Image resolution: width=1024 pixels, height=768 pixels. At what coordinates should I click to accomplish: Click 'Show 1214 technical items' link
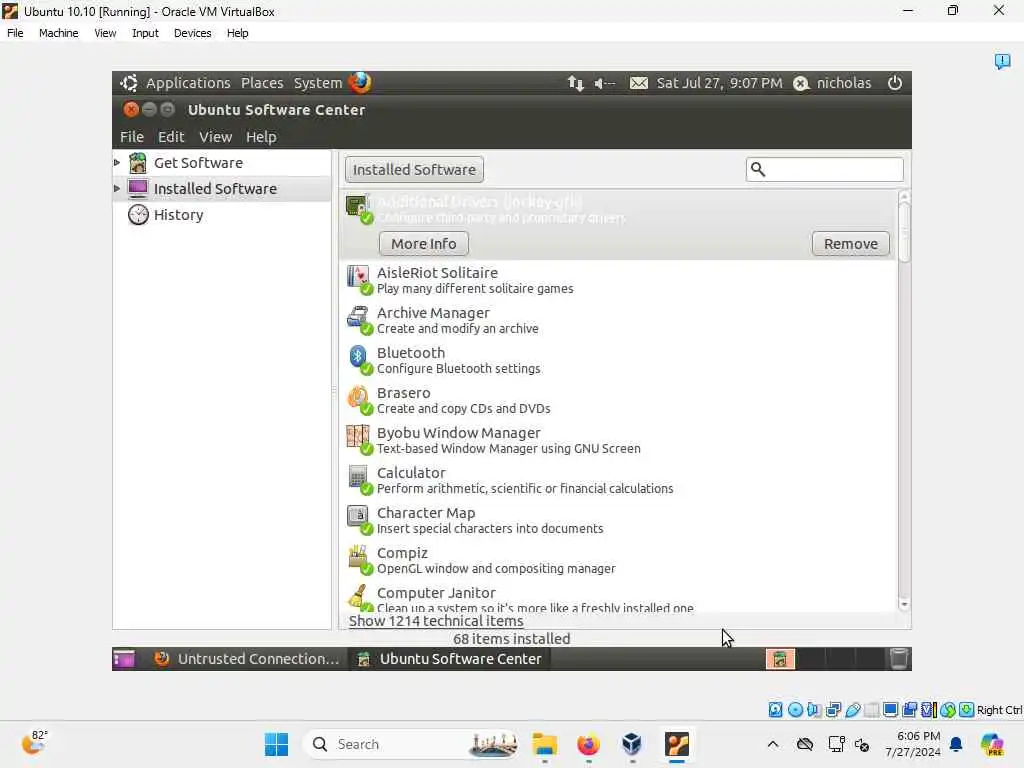coord(436,621)
